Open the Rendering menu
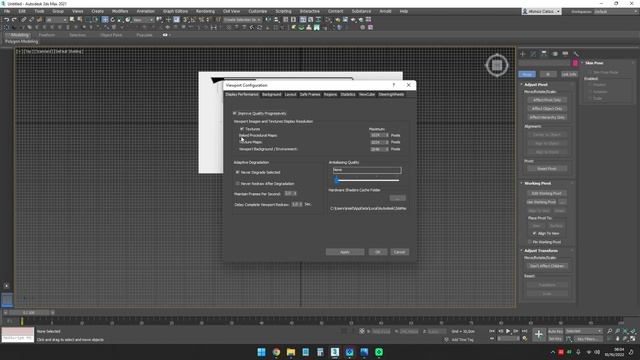 205,11
